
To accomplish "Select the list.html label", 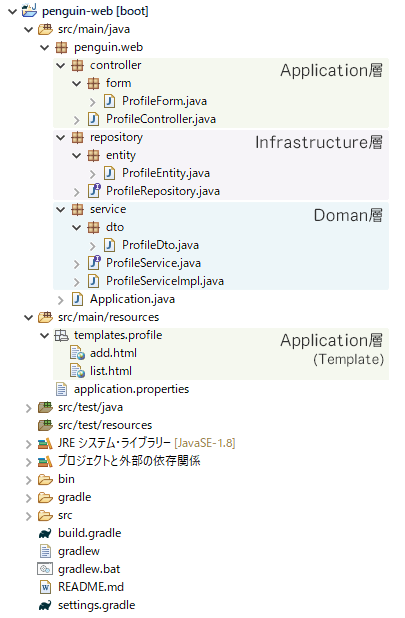I will click(x=111, y=371).
